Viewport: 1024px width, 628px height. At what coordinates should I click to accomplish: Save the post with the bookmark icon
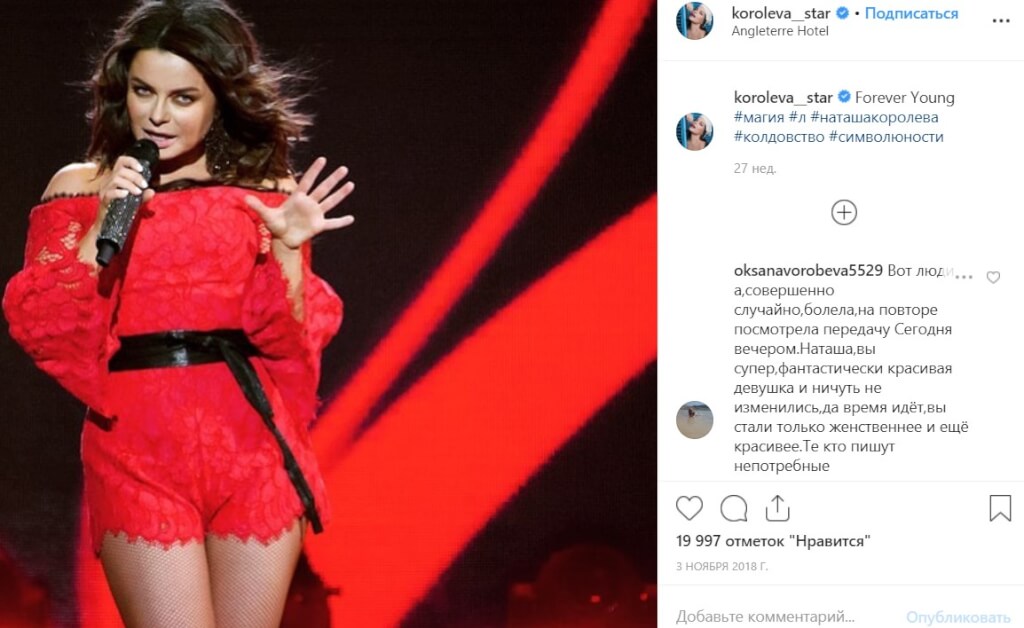click(x=1000, y=508)
